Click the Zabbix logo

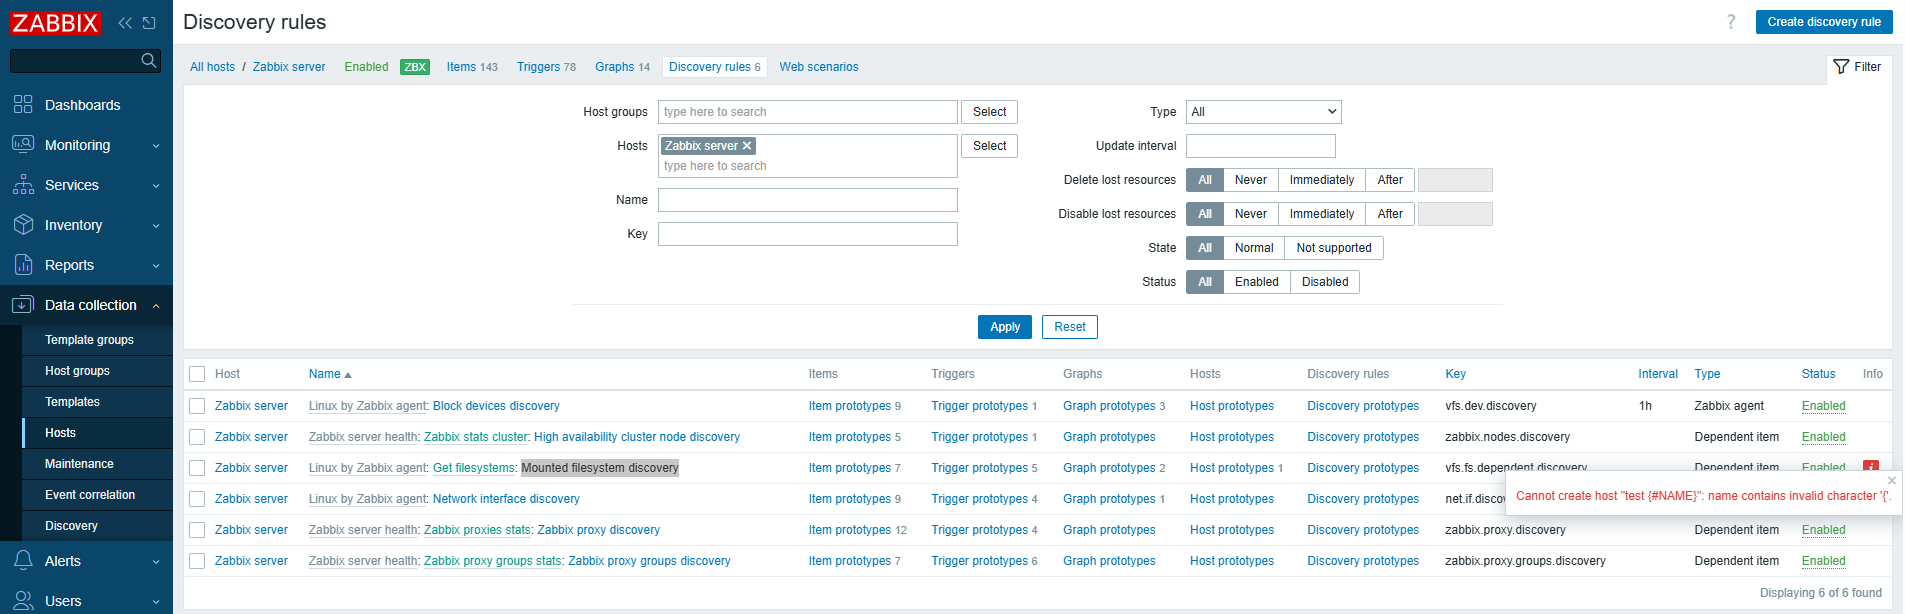pyautogui.click(x=55, y=23)
